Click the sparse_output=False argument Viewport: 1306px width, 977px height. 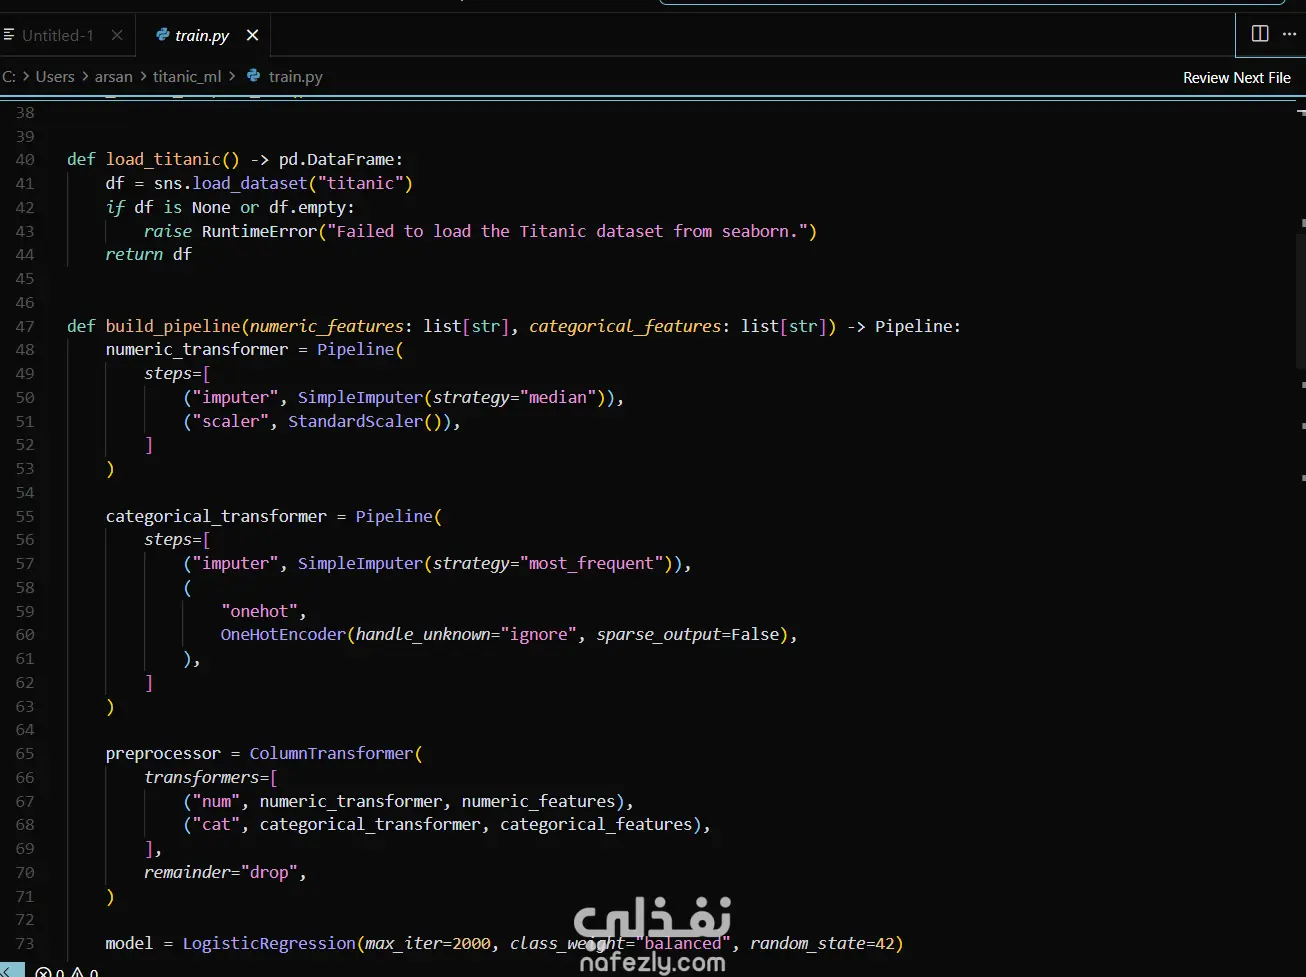(x=688, y=634)
